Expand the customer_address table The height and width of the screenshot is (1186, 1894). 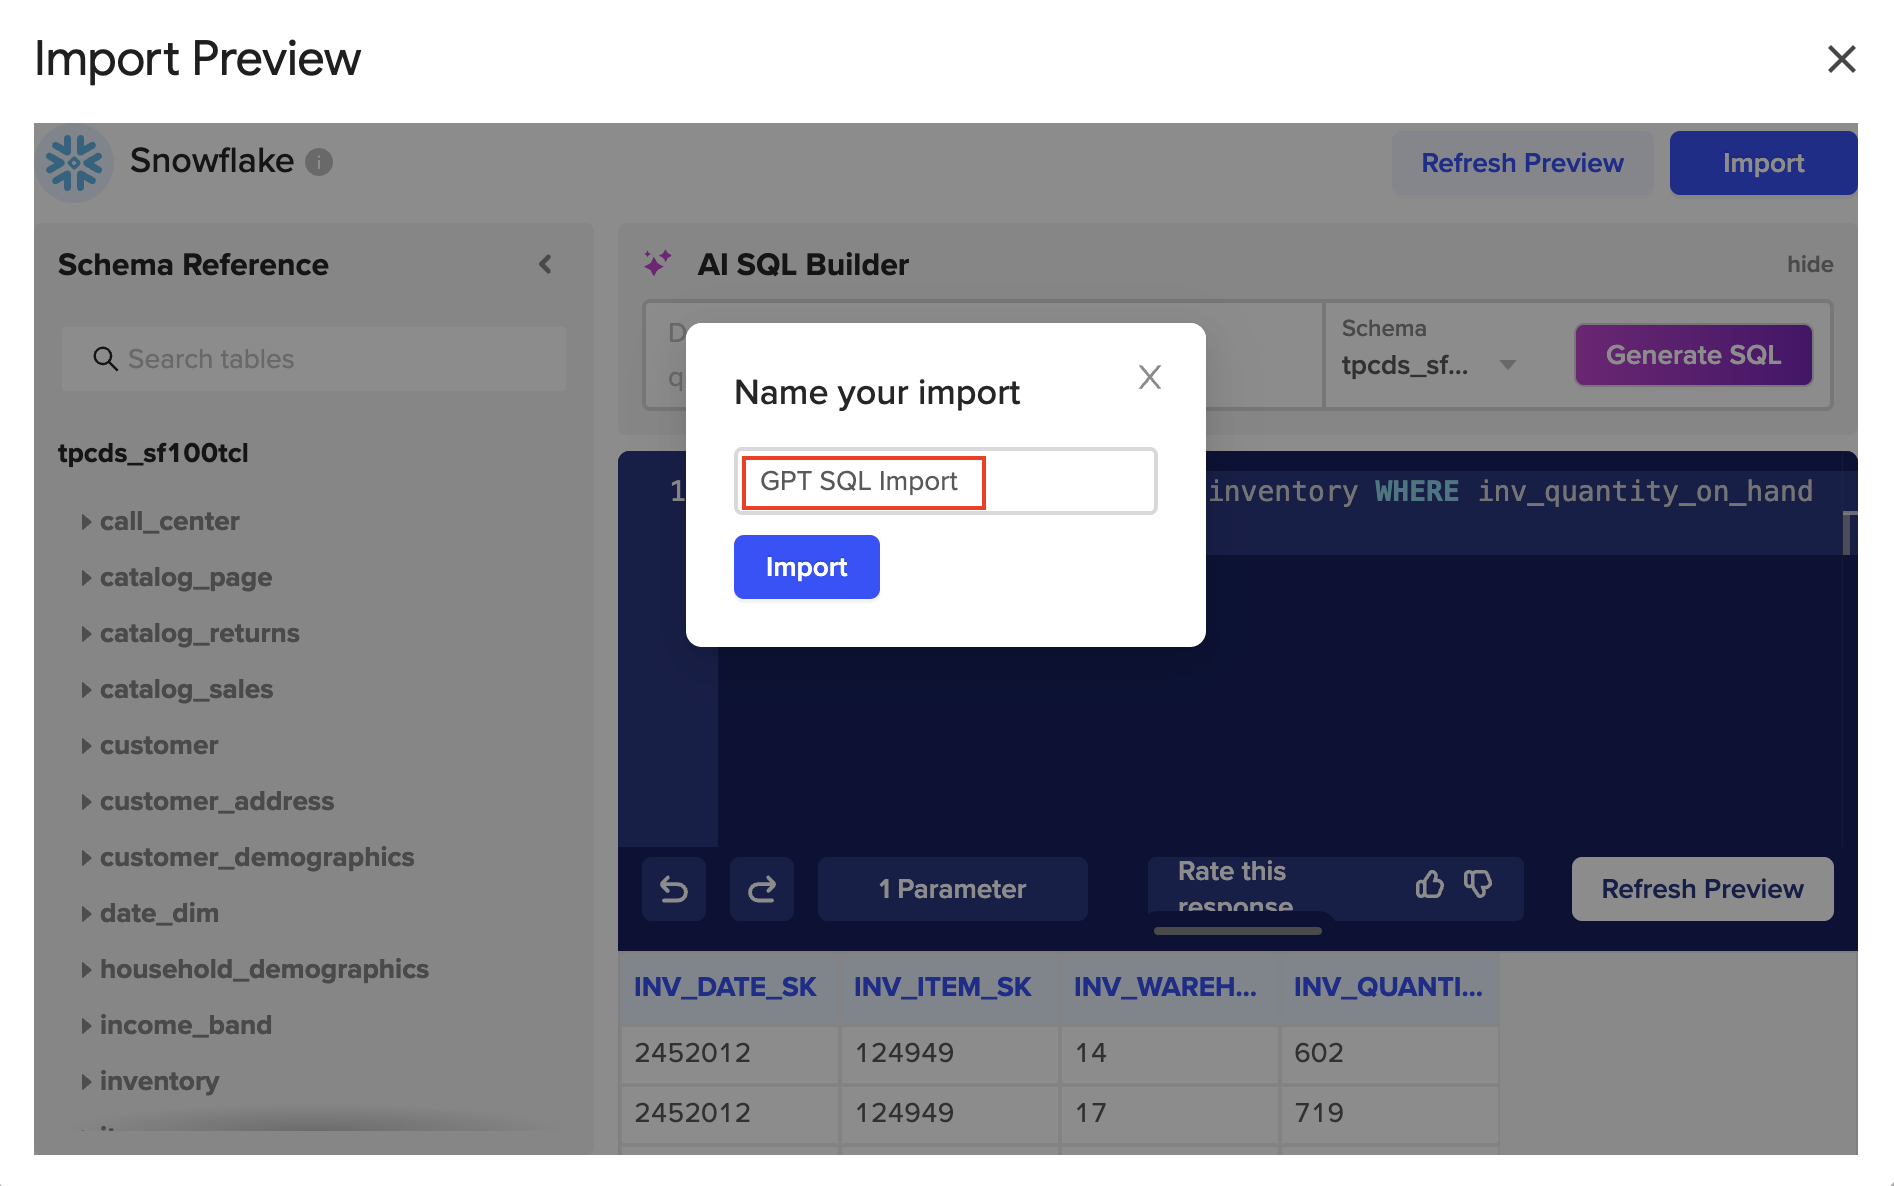tap(87, 802)
